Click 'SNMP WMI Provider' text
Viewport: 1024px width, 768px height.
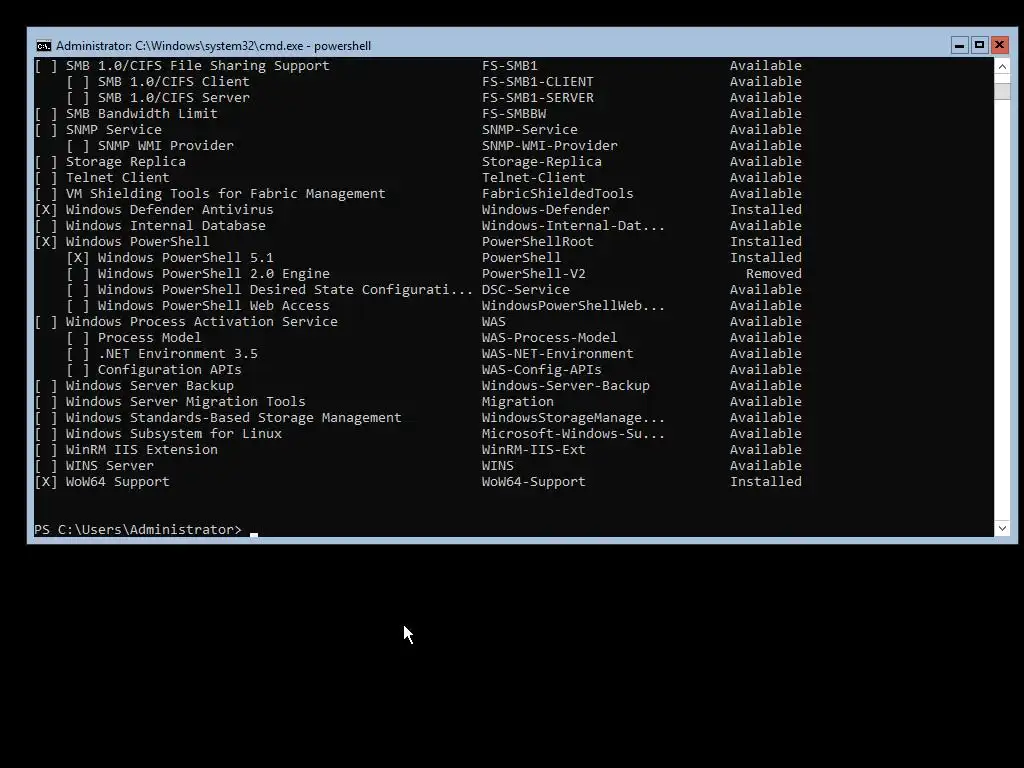166,146
